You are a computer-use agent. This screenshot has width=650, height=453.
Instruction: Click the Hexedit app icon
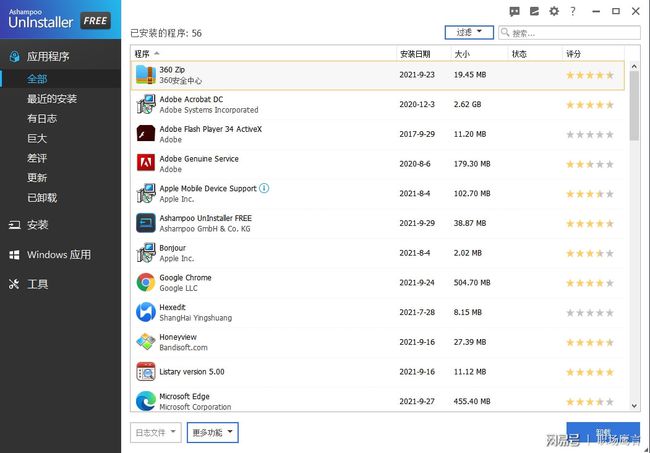(x=146, y=312)
